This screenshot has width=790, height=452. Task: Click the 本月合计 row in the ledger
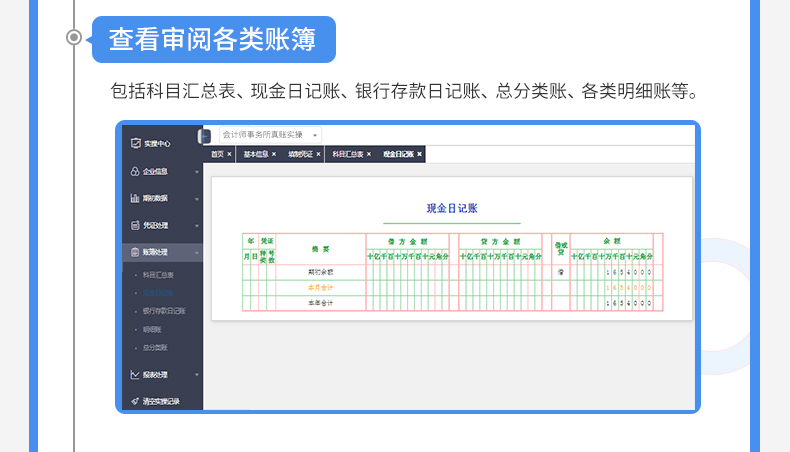pos(320,286)
